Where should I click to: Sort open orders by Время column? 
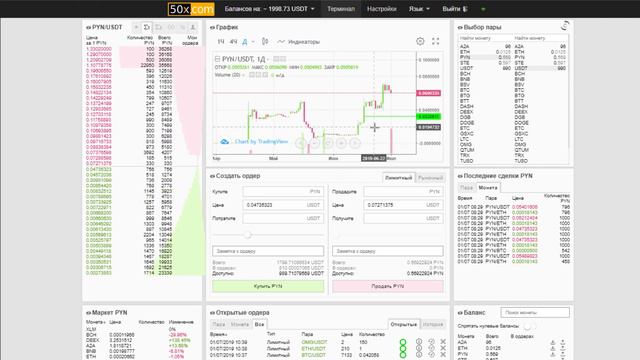click(217, 334)
